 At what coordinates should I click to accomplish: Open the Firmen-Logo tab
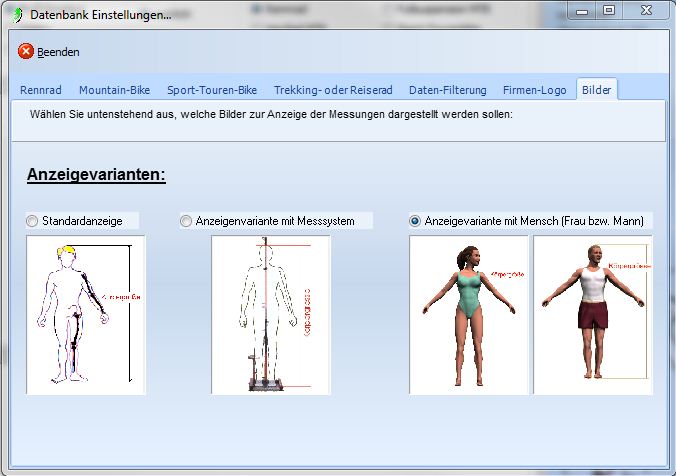click(x=535, y=89)
